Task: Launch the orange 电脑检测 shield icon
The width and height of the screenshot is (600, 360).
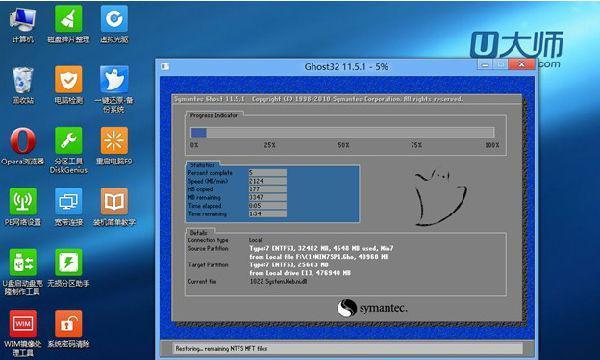Action: click(x=68, y=80)
